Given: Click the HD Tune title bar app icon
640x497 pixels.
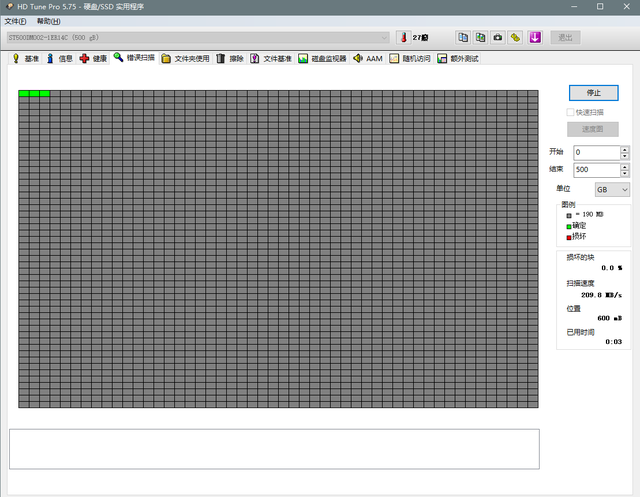Looking at the screenshot, I should (x=9, y=6).
